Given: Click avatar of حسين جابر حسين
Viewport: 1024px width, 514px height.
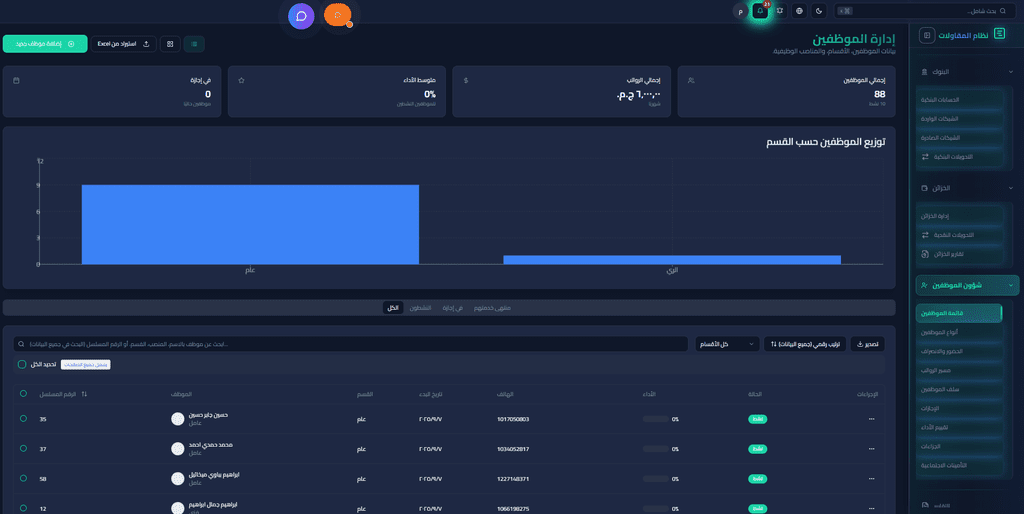Looking at the screenshot, I should click(178, 419).
